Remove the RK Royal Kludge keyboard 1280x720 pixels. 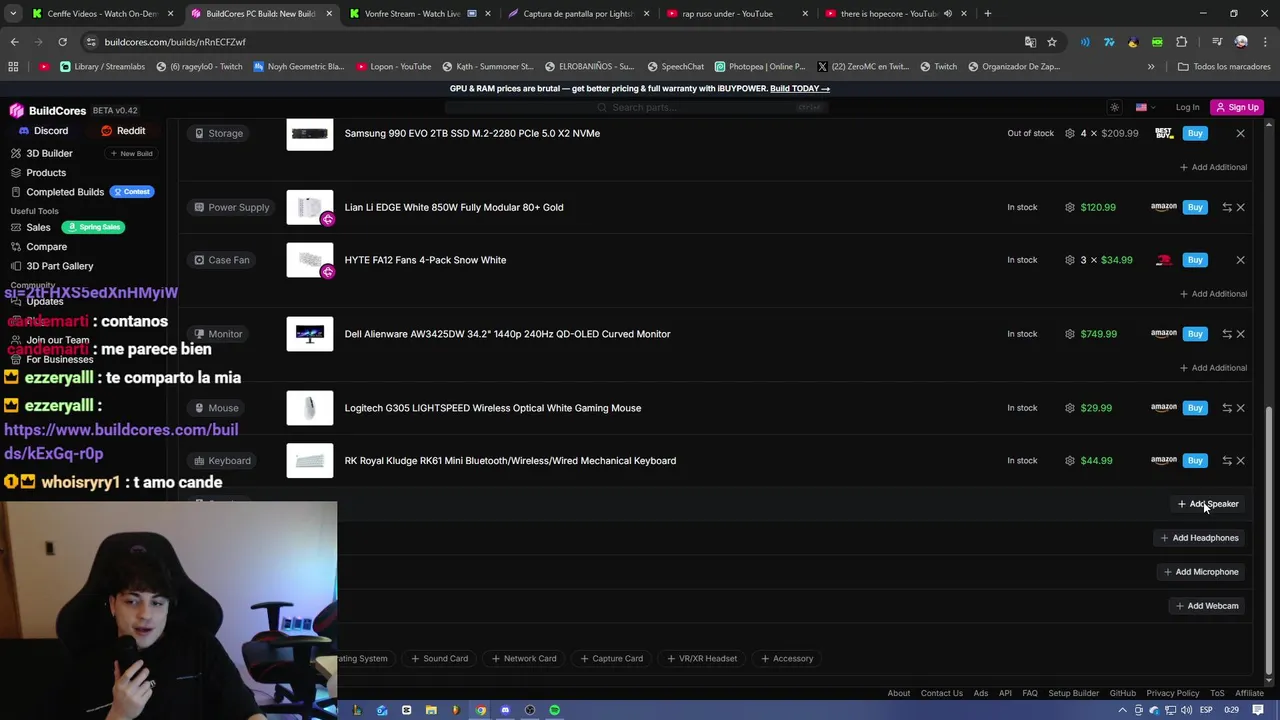click(x=1240, y=461)
